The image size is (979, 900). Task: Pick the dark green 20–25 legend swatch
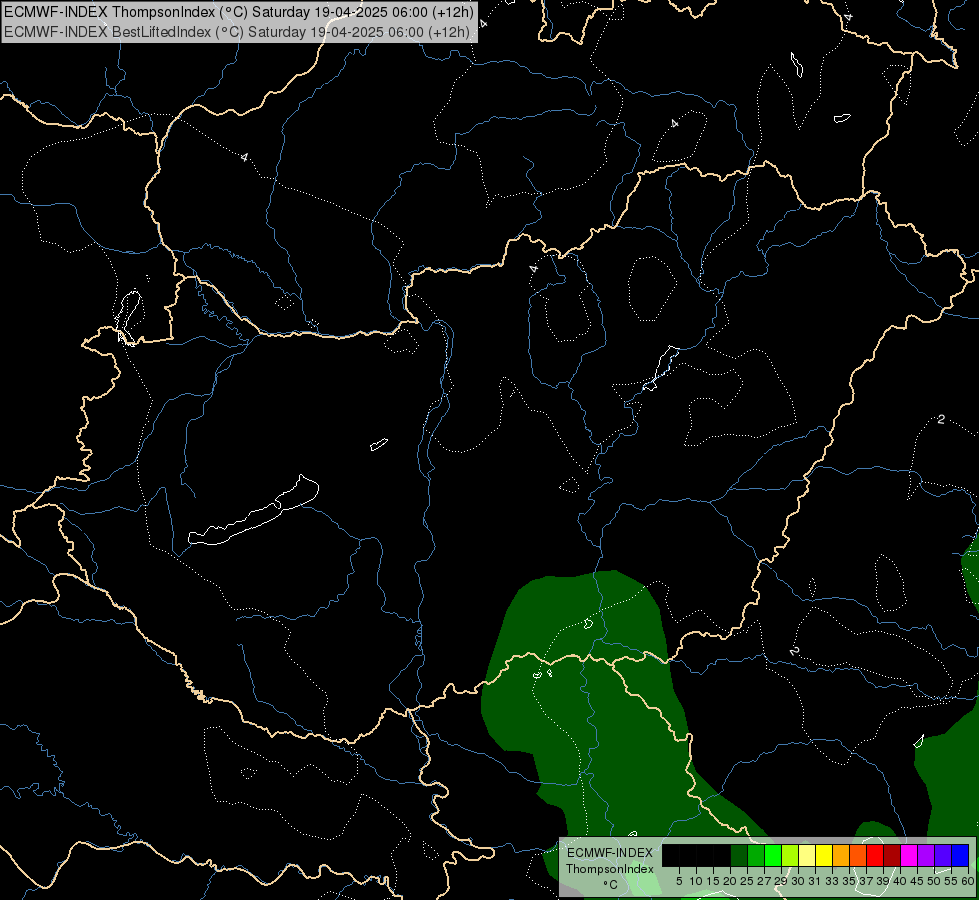tap(739, 855)
